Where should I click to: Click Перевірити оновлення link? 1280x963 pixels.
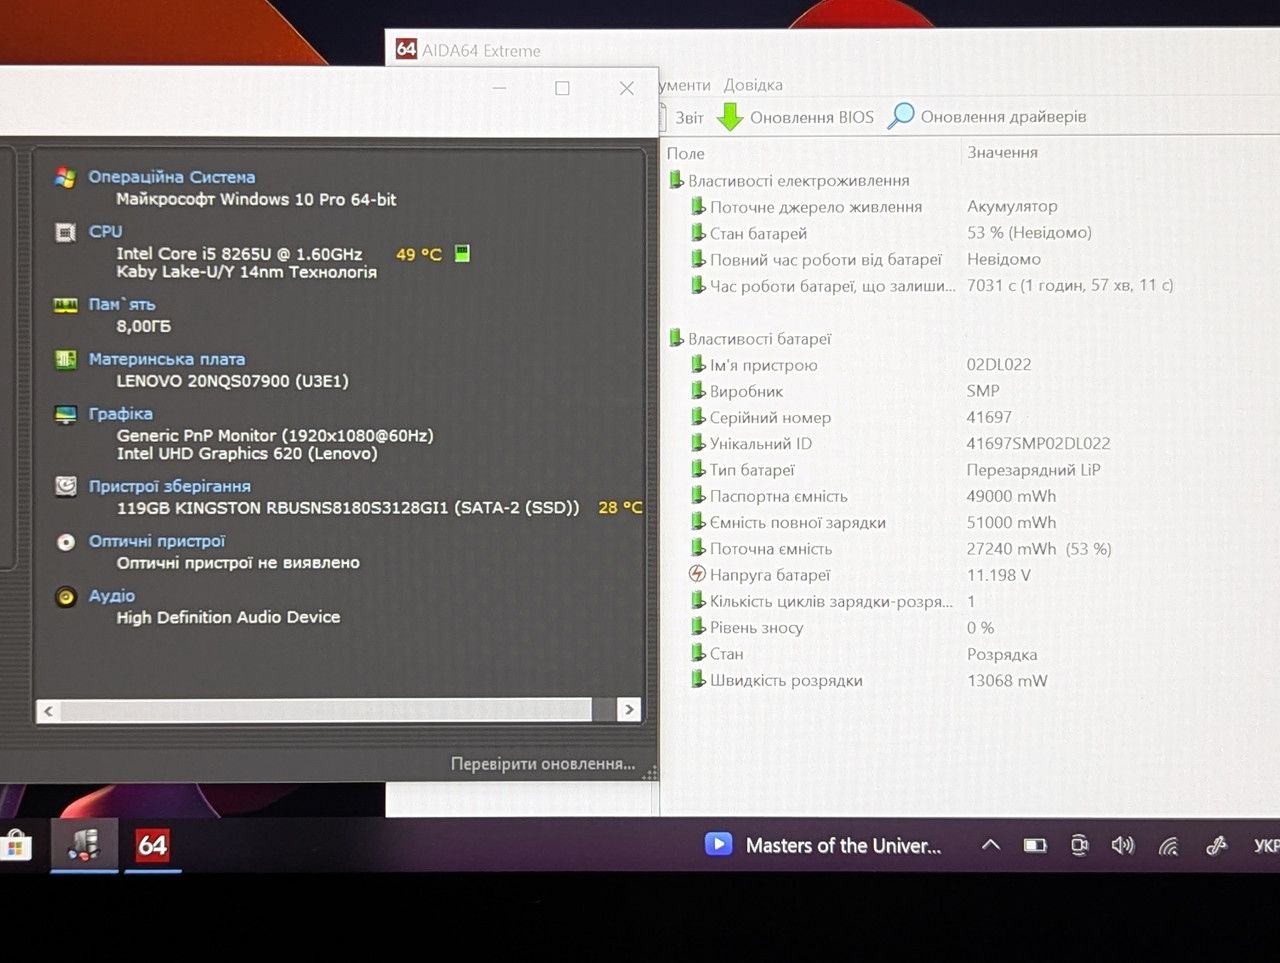(x=543, y=764)
